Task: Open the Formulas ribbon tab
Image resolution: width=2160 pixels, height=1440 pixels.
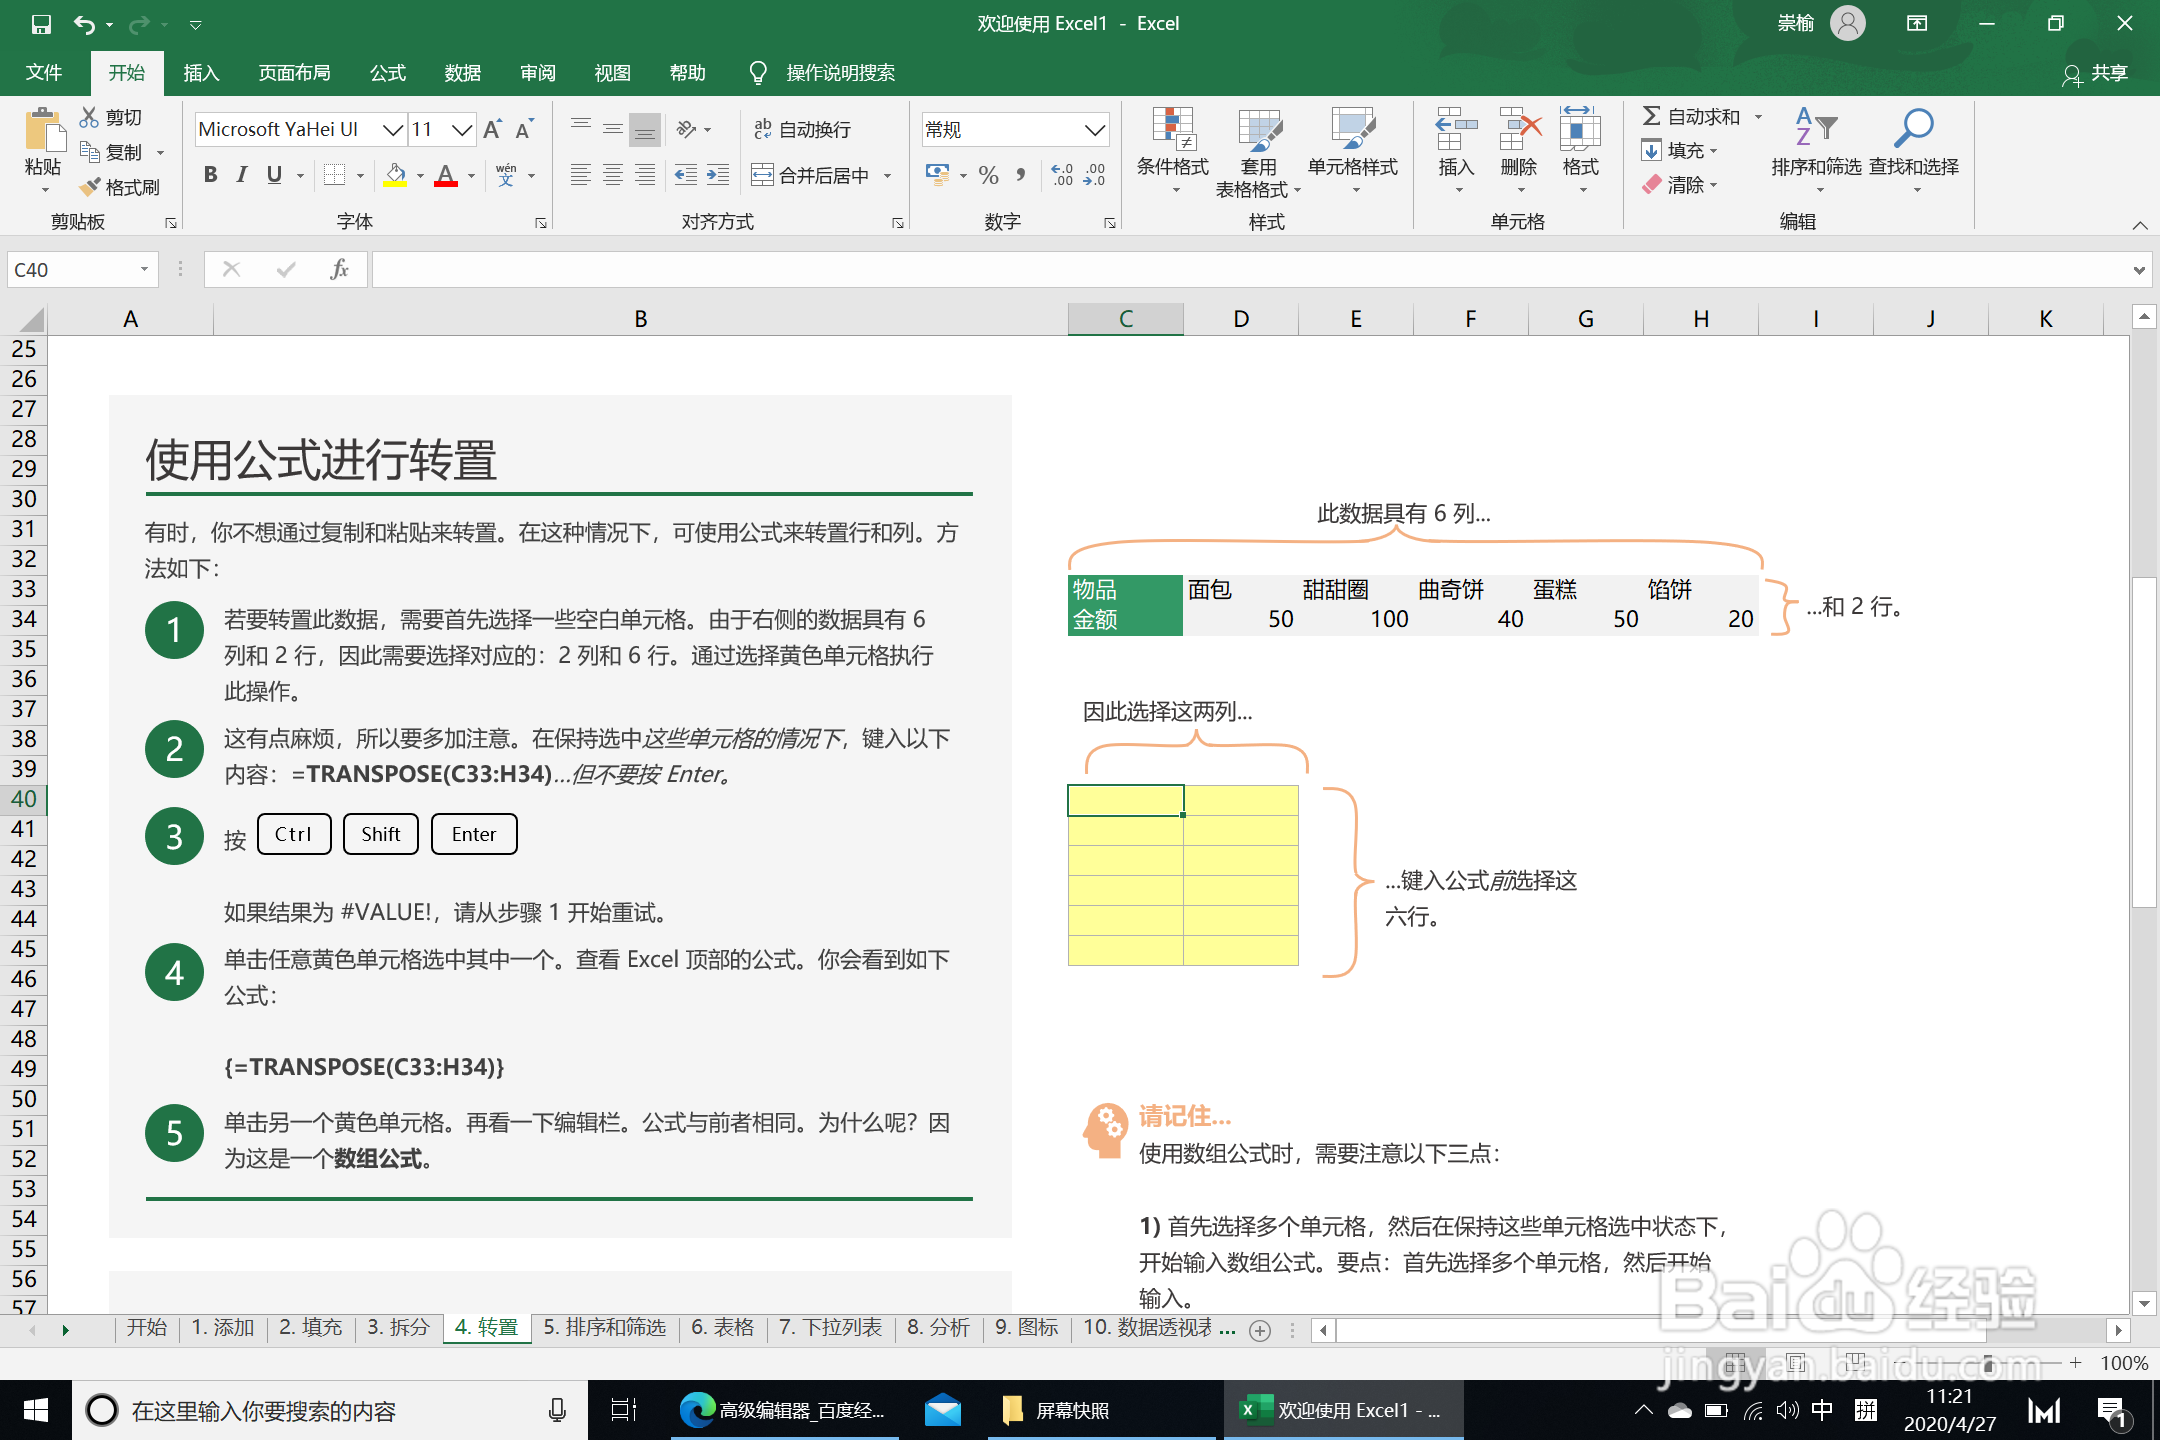Action: [387, 73]
